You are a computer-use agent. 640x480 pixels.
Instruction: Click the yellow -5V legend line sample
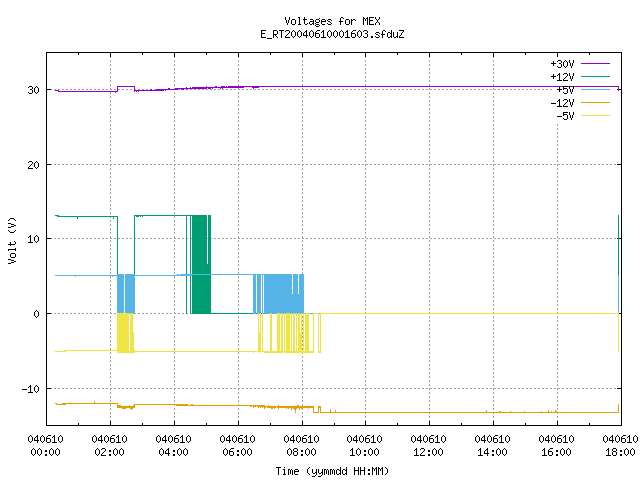click(595, 116)
